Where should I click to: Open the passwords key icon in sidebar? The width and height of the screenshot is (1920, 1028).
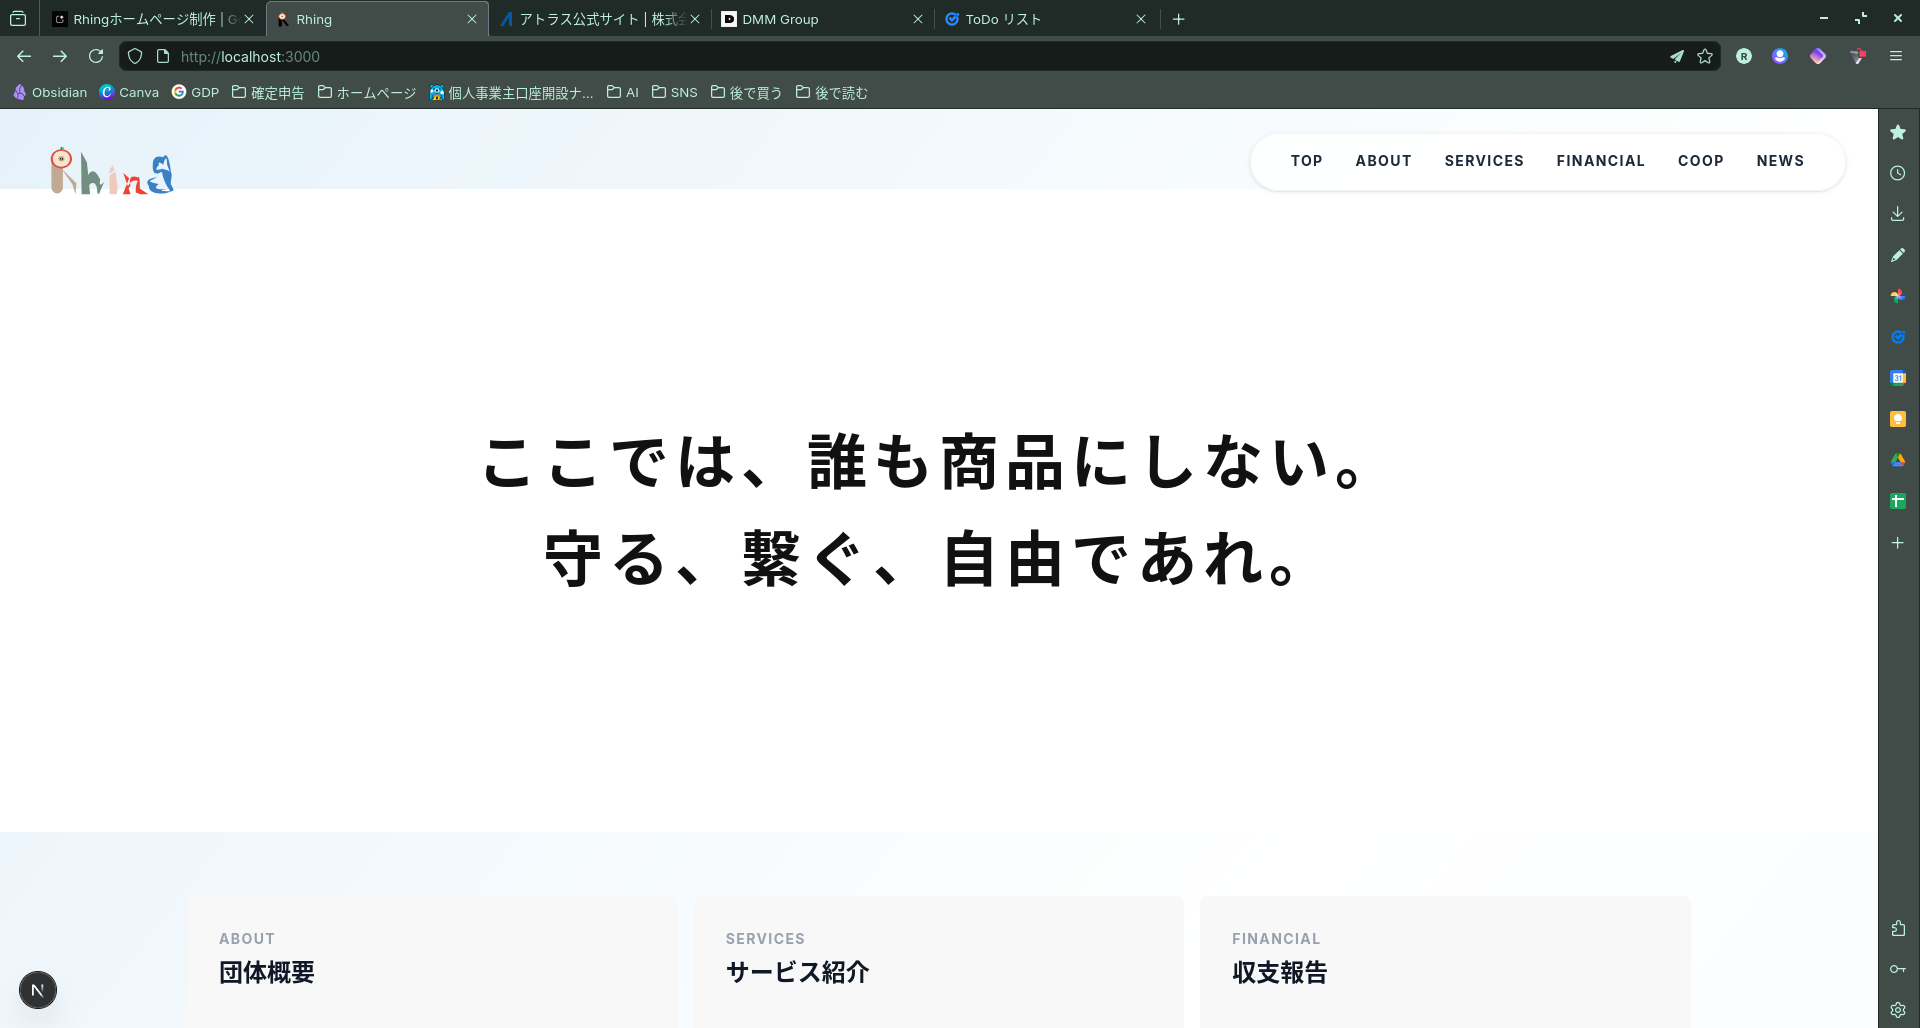pos(1897,969)
